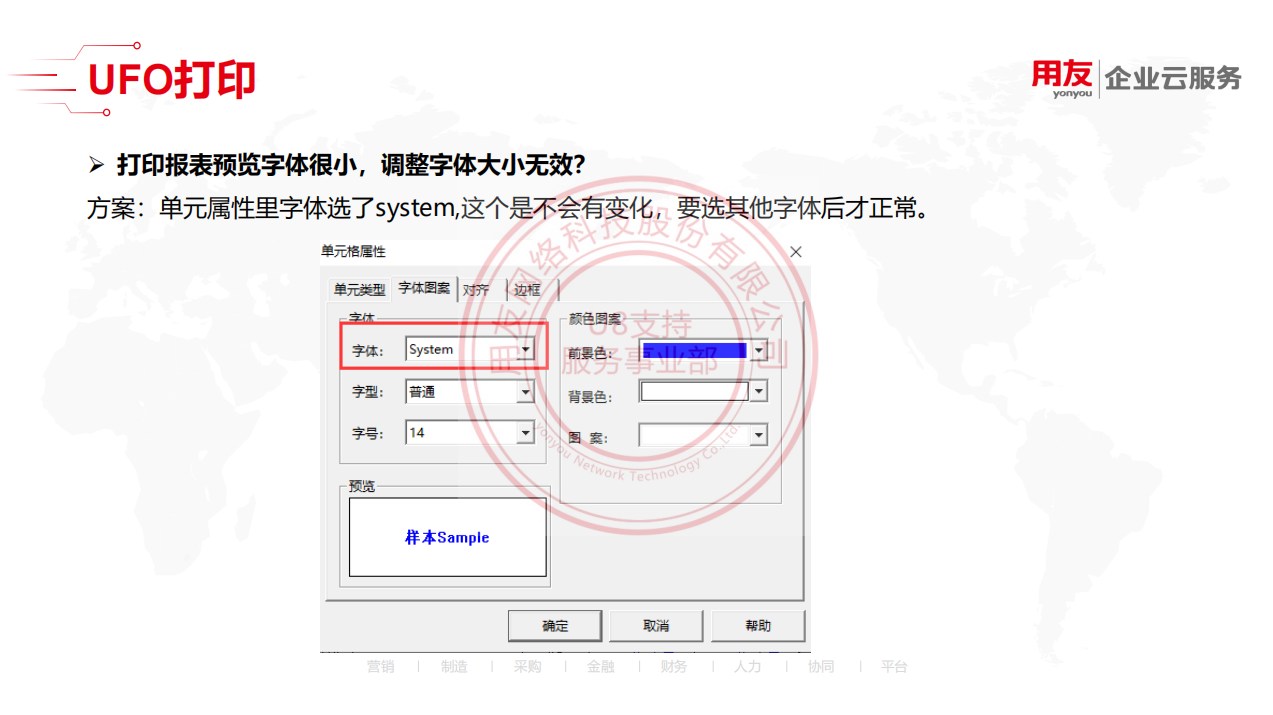The width and height of the screenshot is (1273, 715).
Task: Click the 金融 footer label
Action: point(601,666)
